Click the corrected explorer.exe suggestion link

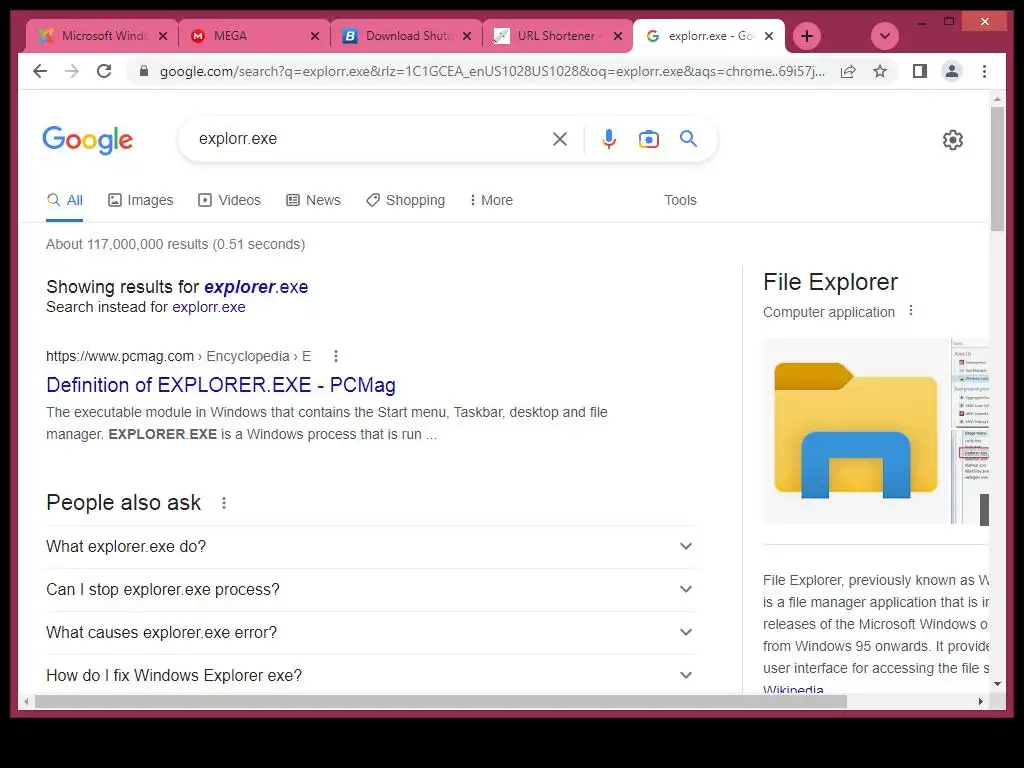pyautogui.click(x=256, y=287)
